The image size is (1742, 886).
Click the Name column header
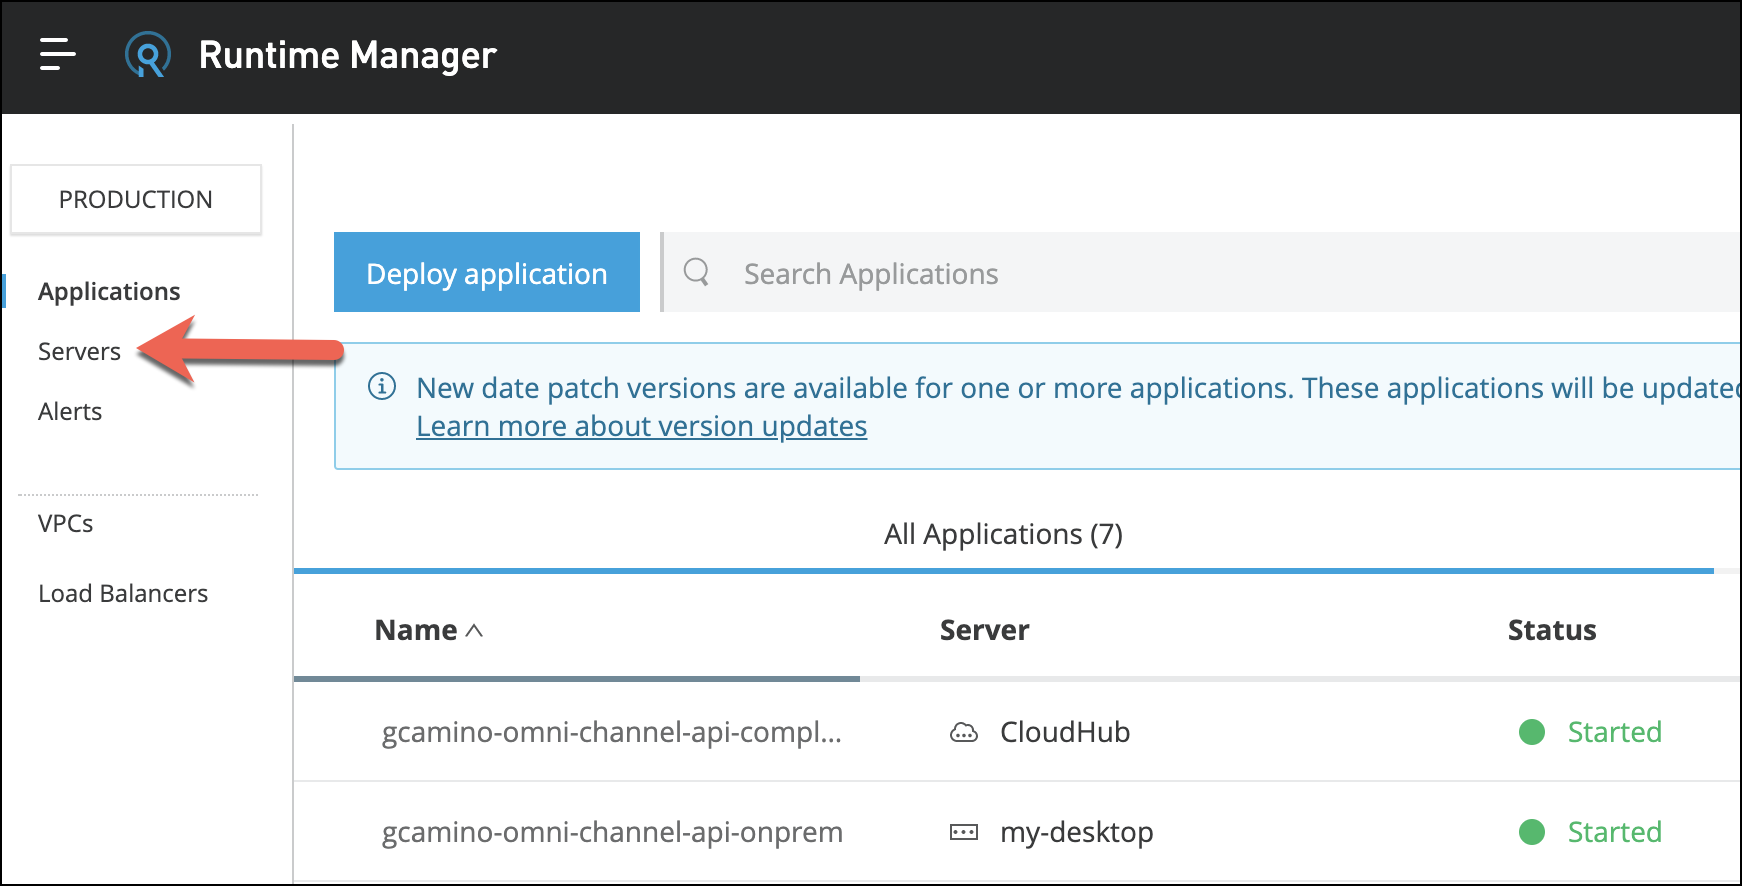(416, 630)
